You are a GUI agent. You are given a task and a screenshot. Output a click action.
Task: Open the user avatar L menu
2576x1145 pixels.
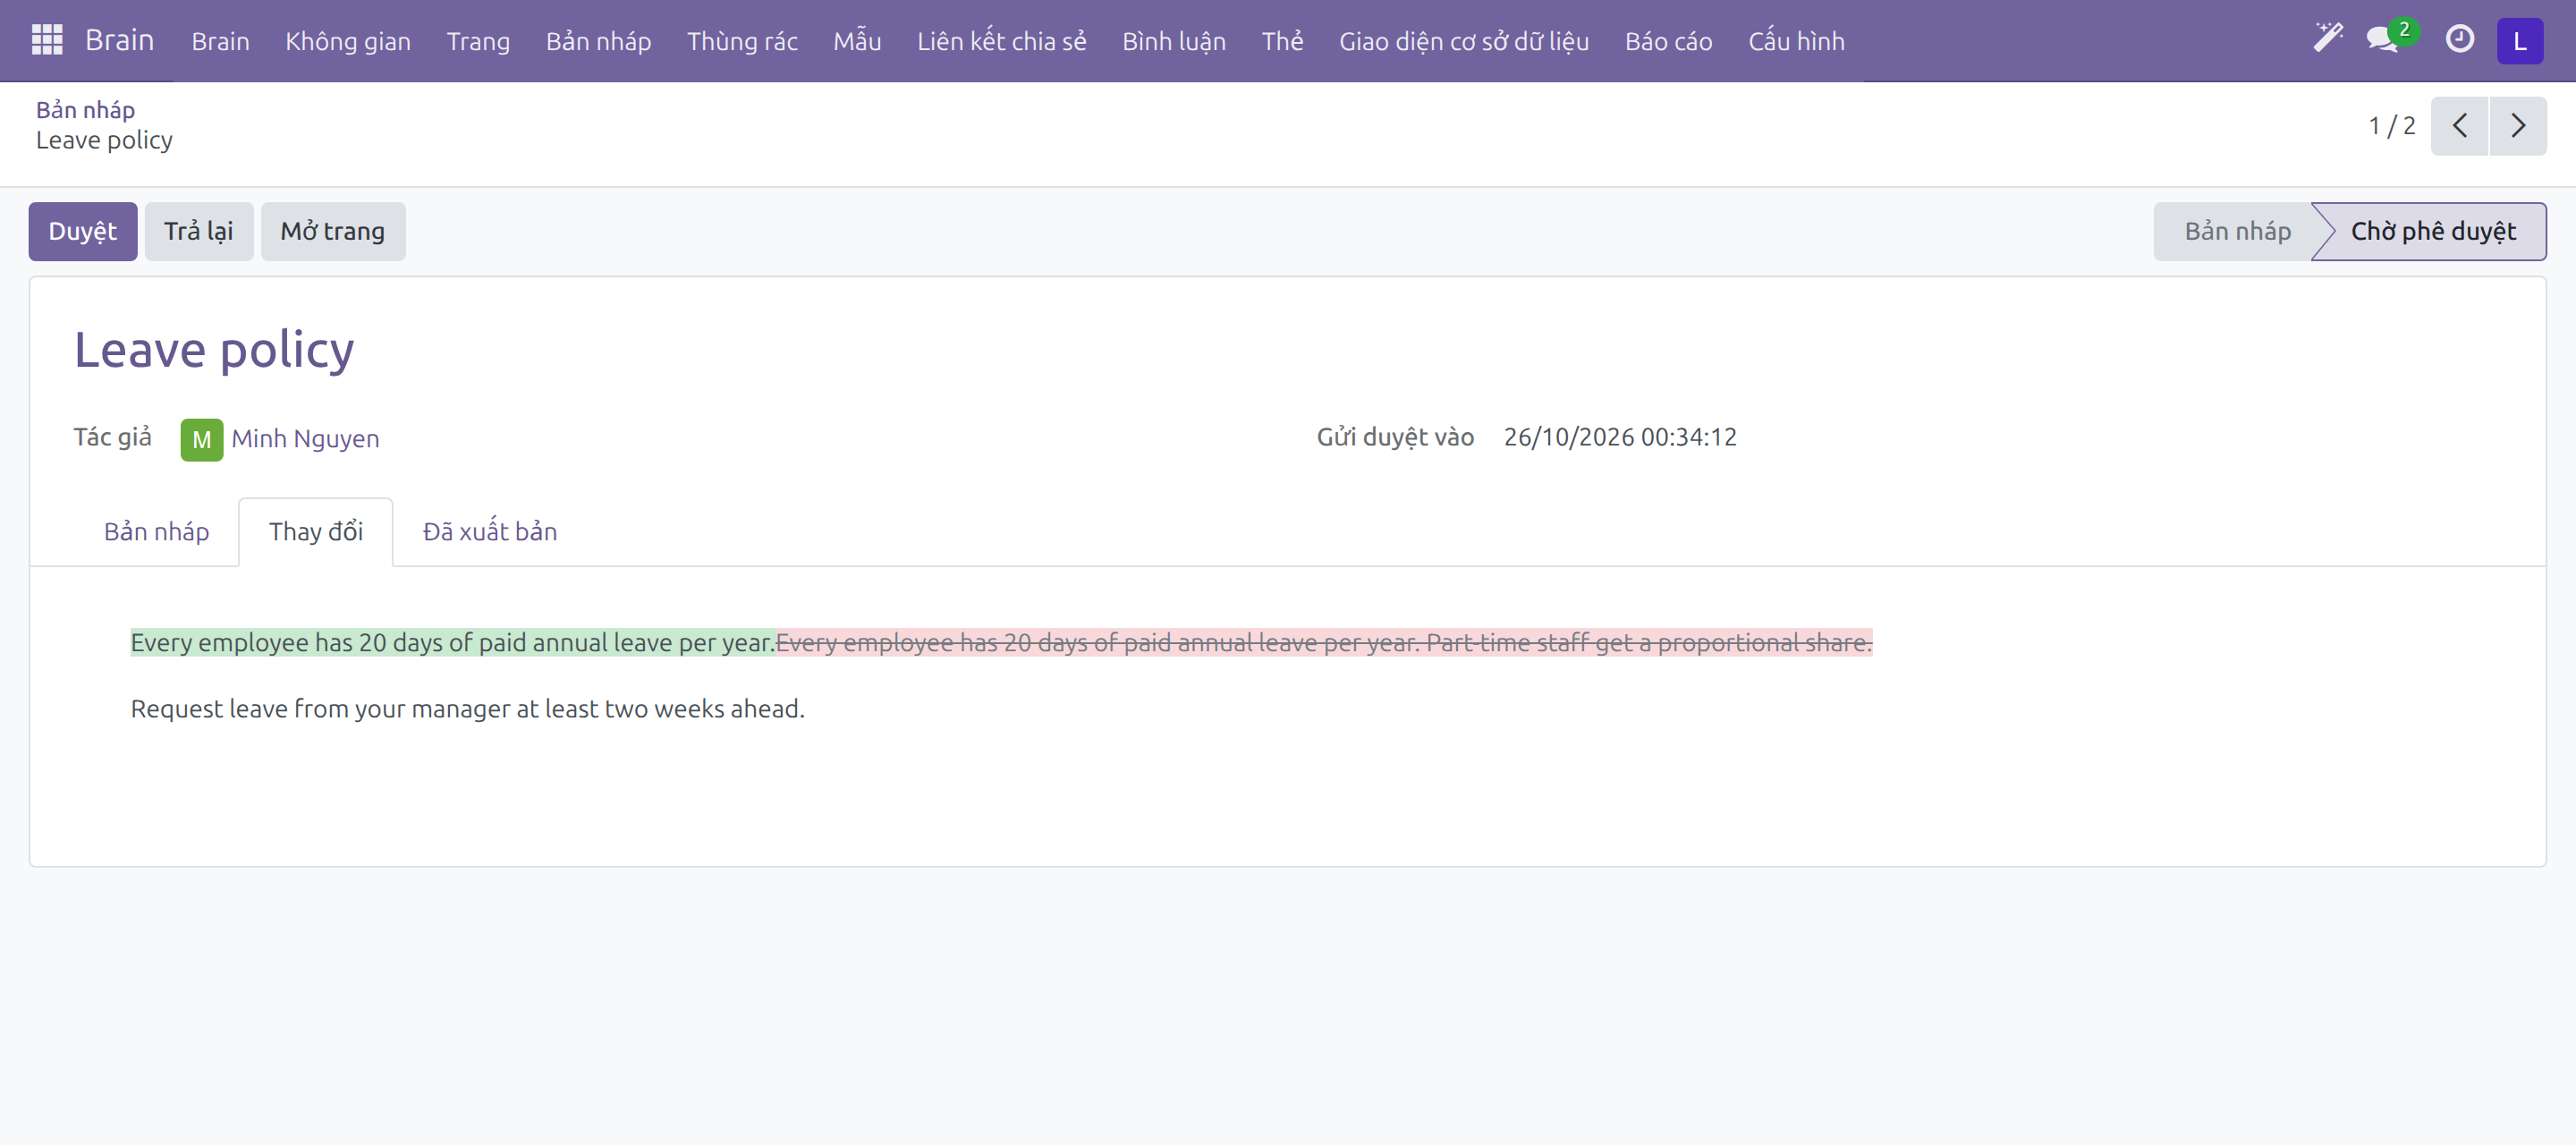tap(2520, 40)
